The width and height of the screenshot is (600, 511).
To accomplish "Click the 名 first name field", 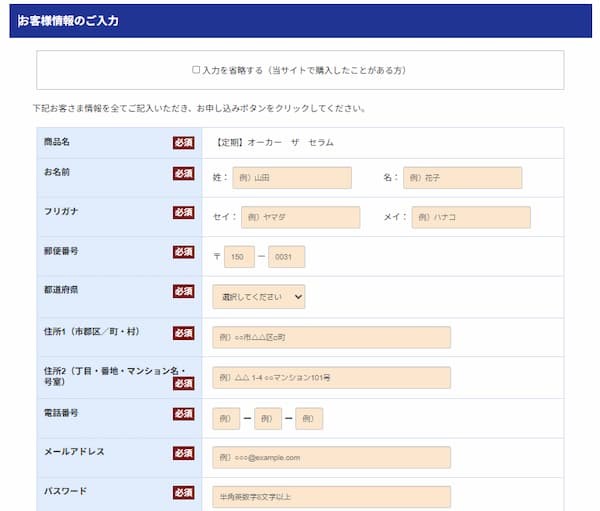I will [x=462, y=178].
